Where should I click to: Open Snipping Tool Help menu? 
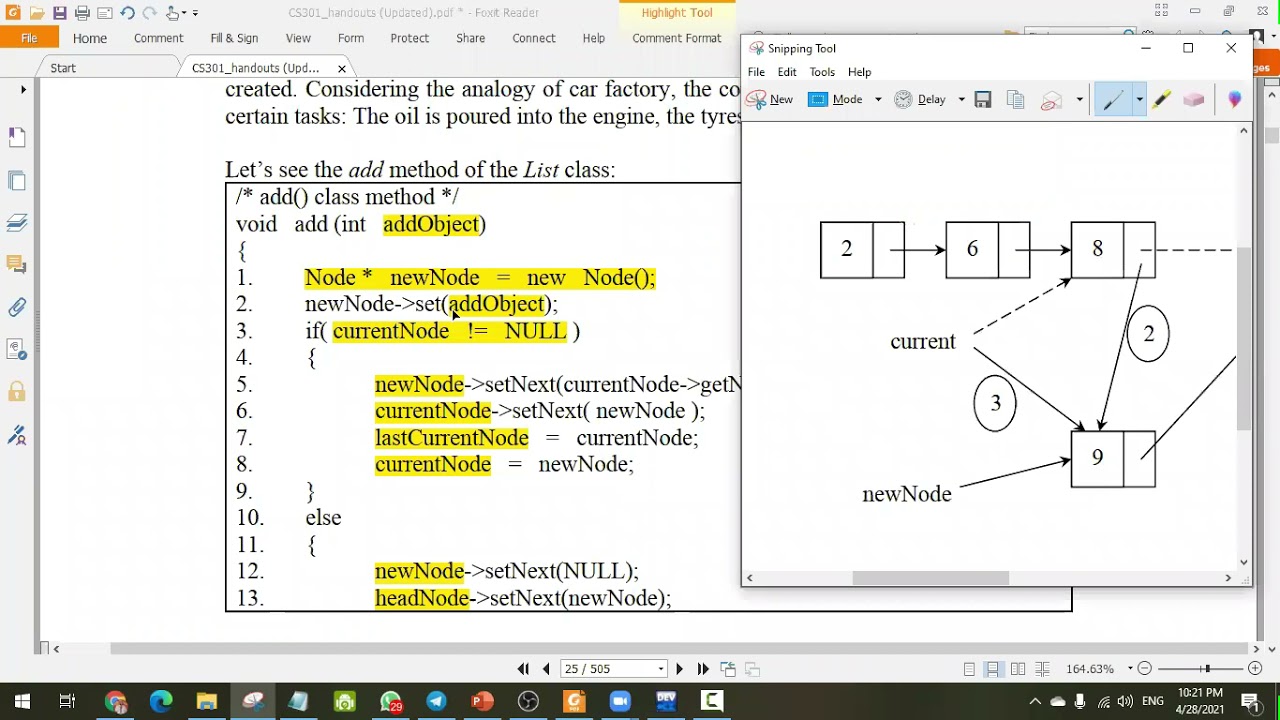coord(859,72)
